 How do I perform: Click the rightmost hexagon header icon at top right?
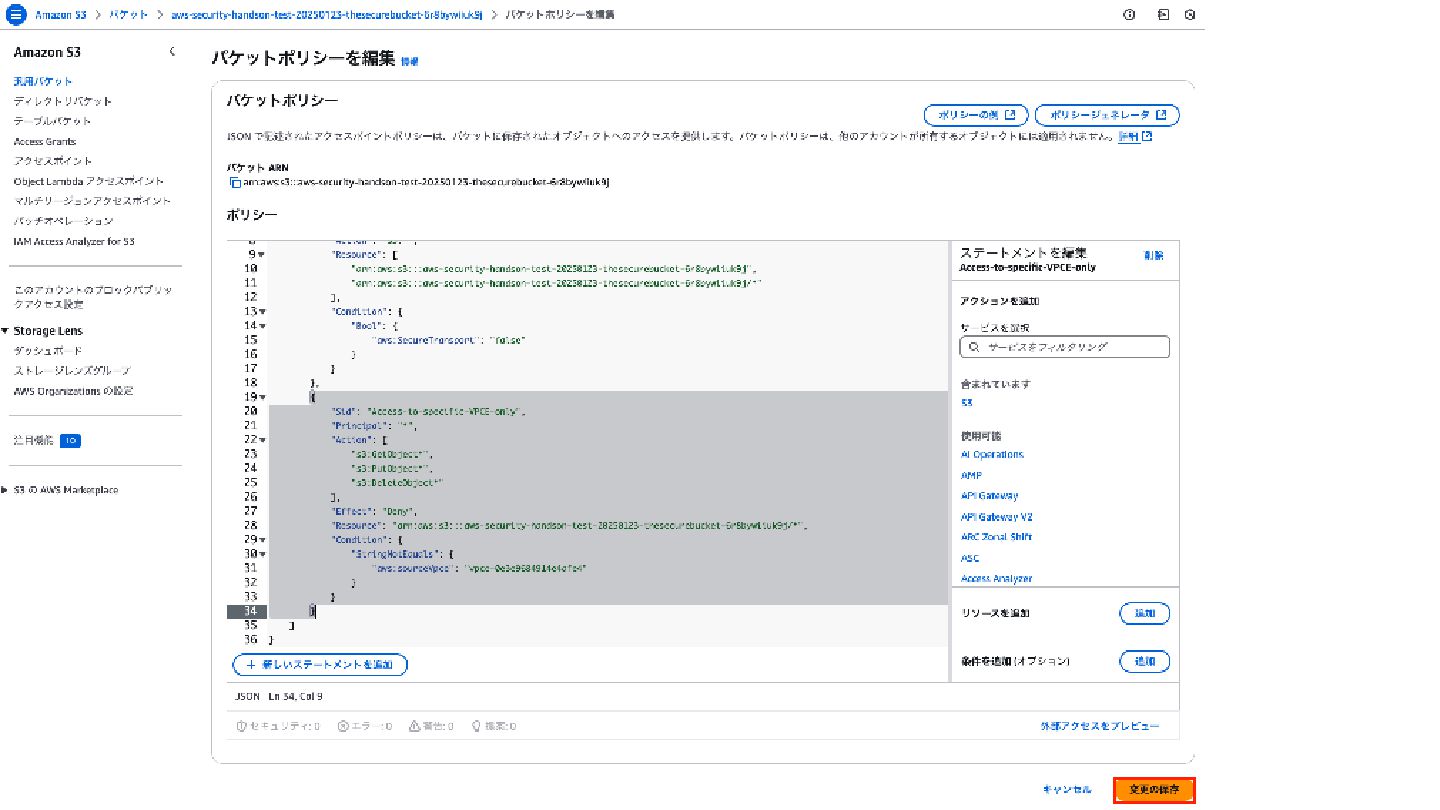[1189, 15]
